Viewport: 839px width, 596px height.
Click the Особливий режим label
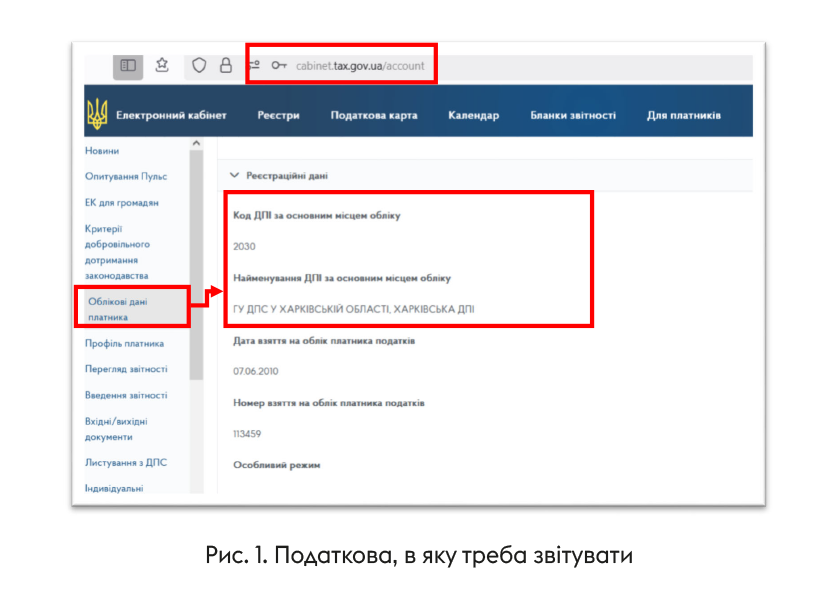click(277, 465)
